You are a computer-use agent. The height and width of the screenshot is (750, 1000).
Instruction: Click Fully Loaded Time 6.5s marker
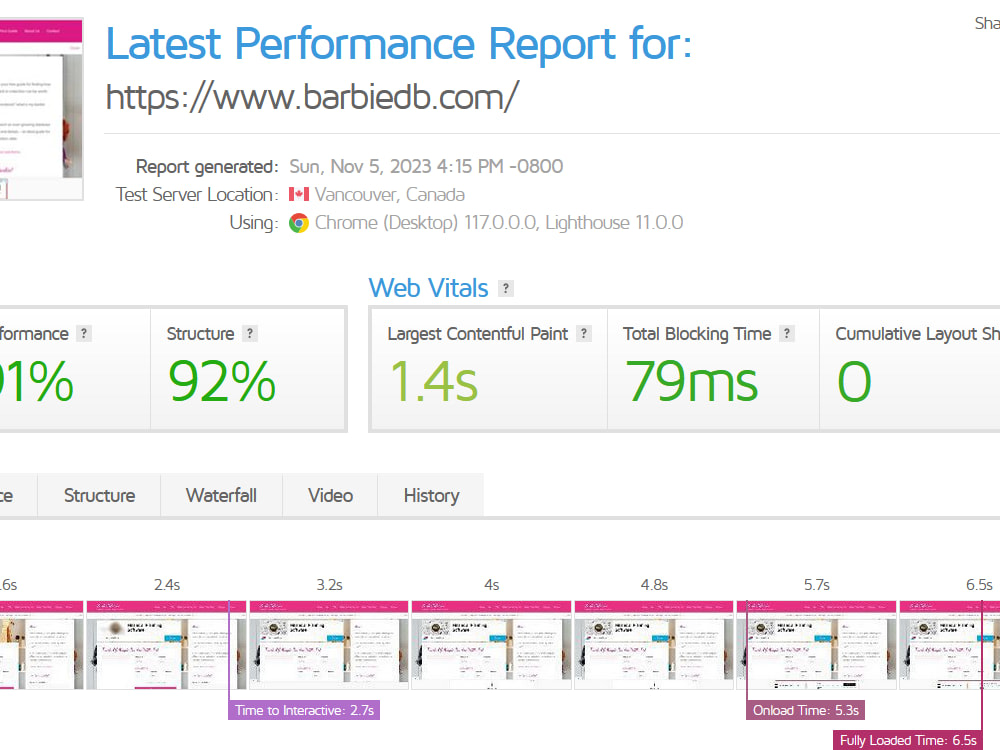908,740
